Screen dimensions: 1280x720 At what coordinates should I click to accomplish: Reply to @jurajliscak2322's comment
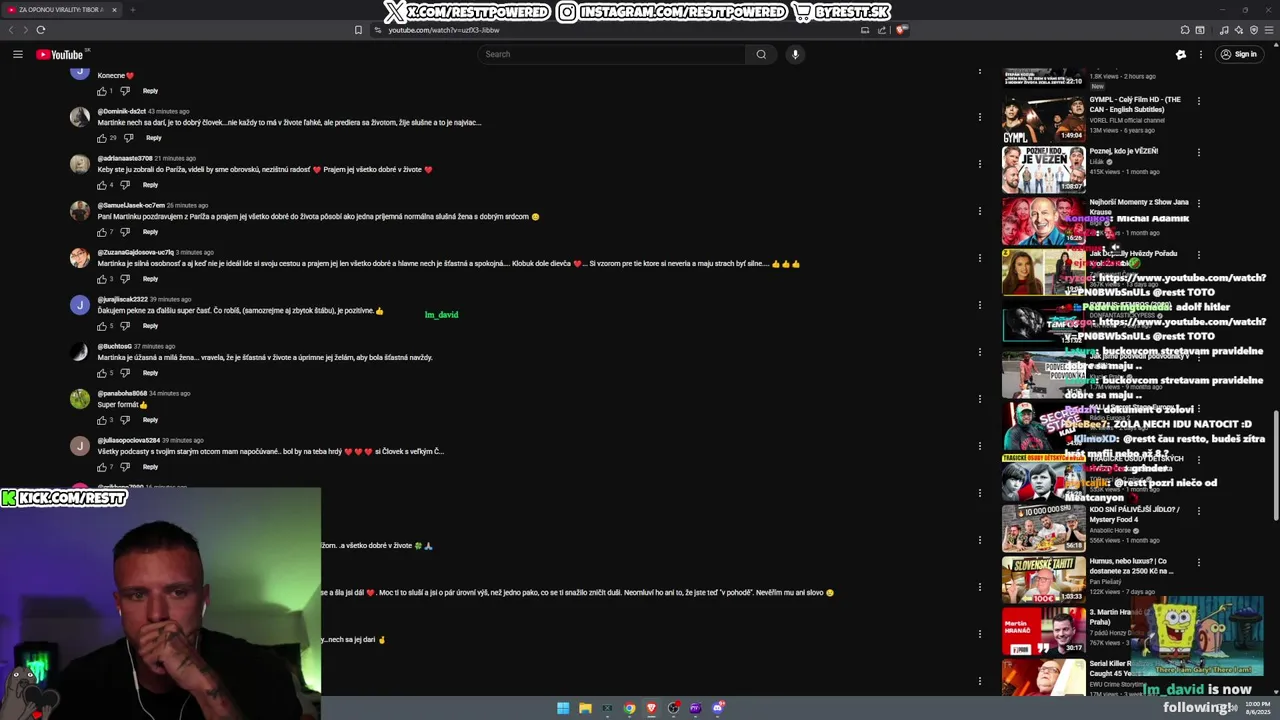[x=150, y=326]
